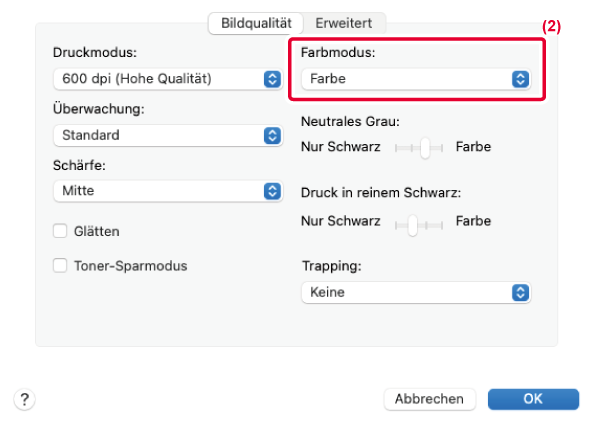Click the Überwachung stepper arrow icon

272,135
